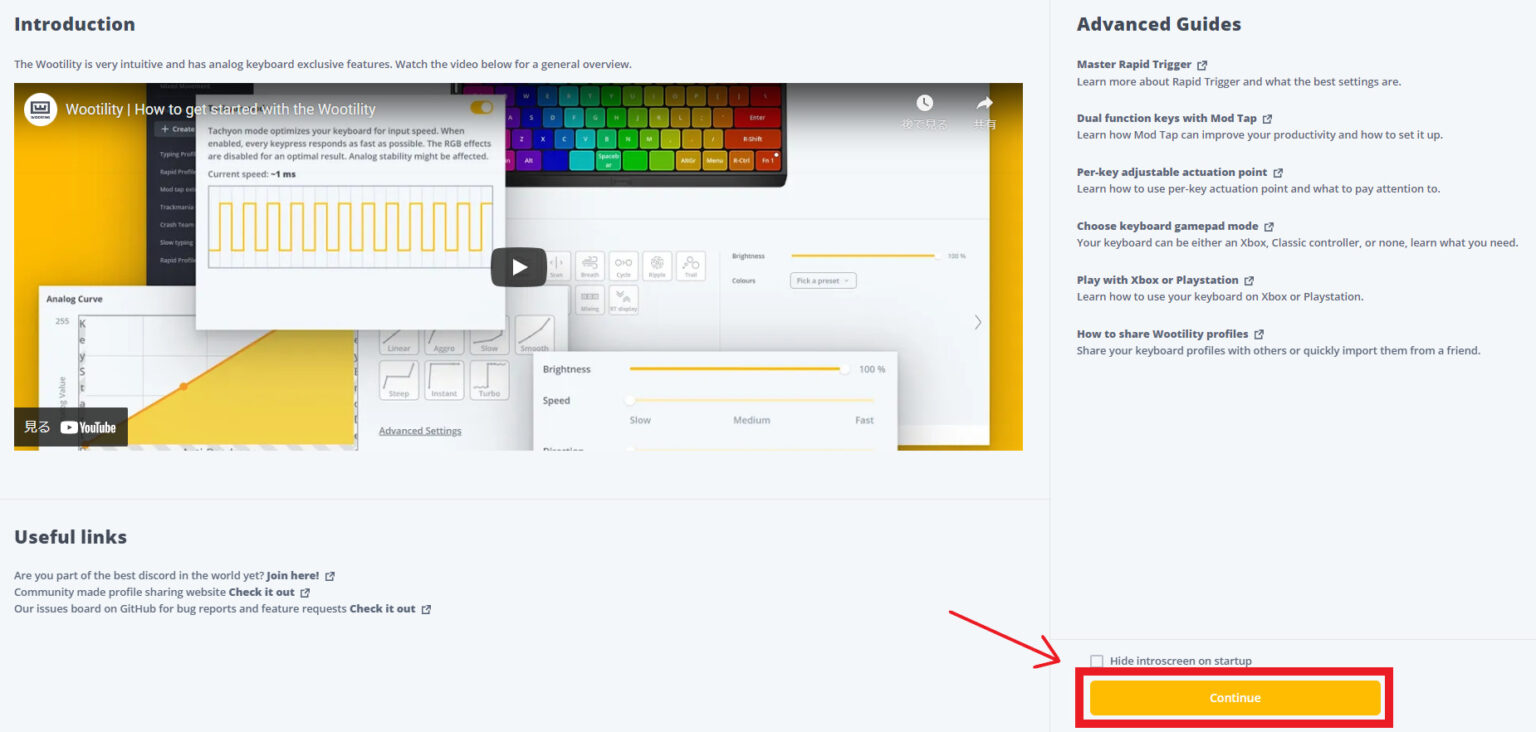
Task: Click external-link icon beside Master Rapid Trigger
Action: 1202,65
